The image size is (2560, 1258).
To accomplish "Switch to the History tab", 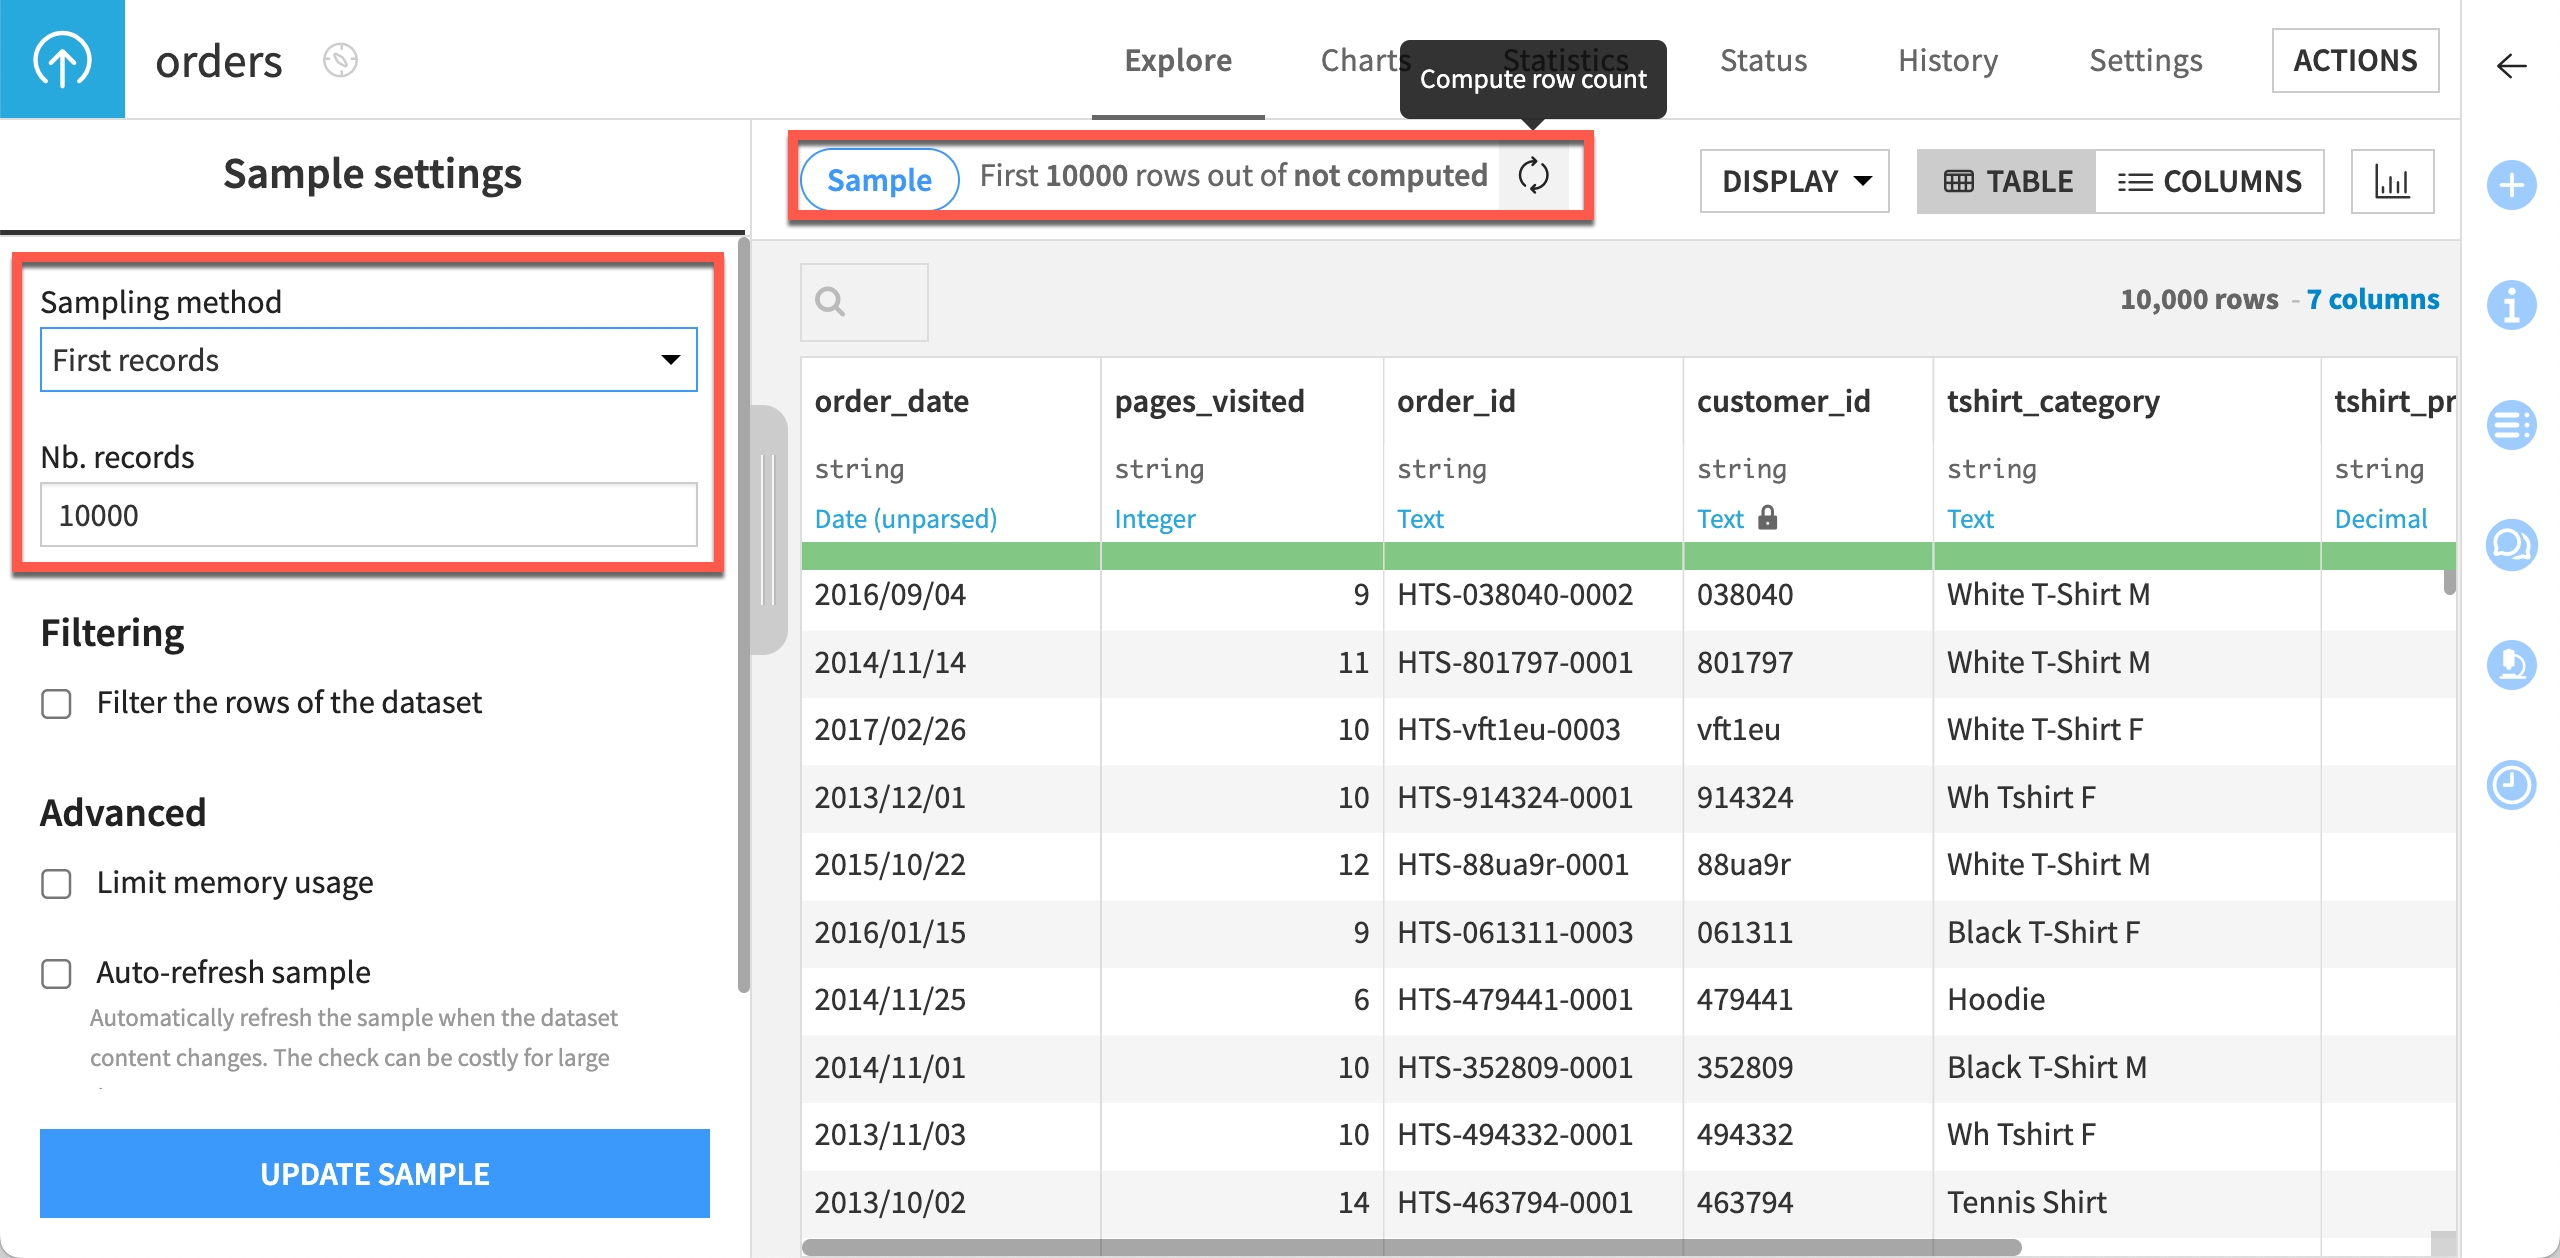I will [1948, 60].
